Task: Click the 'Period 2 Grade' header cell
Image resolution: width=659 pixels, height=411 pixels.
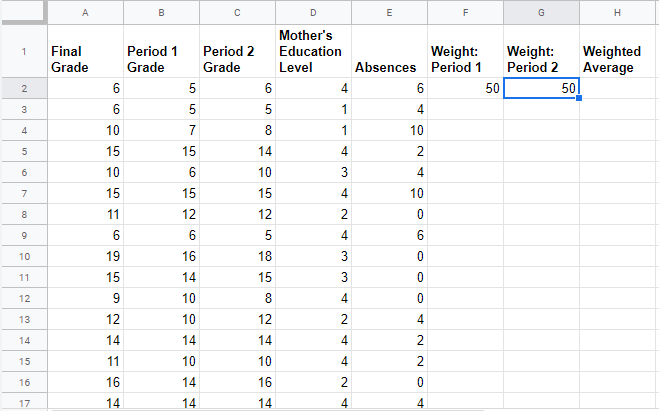Action: point(237,51)
